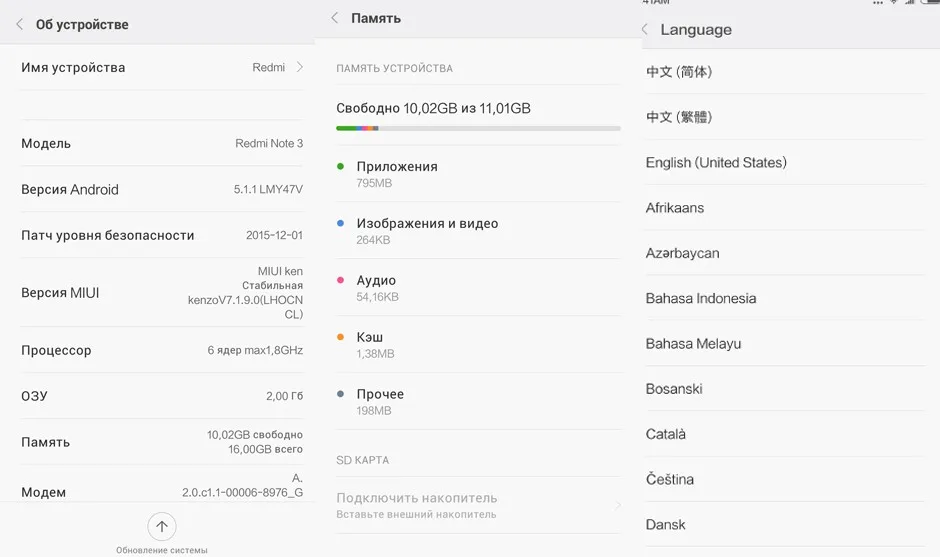Screen dimensions: 940x557
Task: Open the Память row in device info
Action: pos(162,442)
